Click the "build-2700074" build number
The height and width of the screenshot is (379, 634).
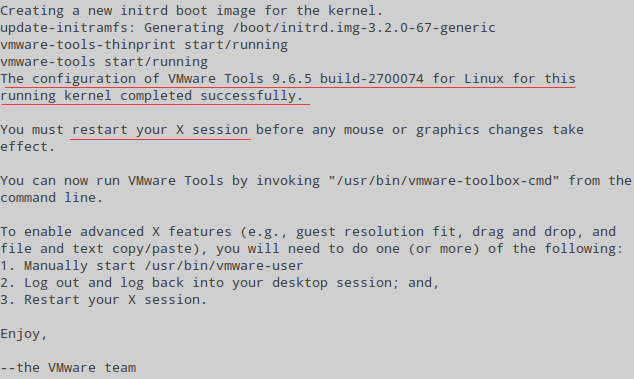coord(372,78)
